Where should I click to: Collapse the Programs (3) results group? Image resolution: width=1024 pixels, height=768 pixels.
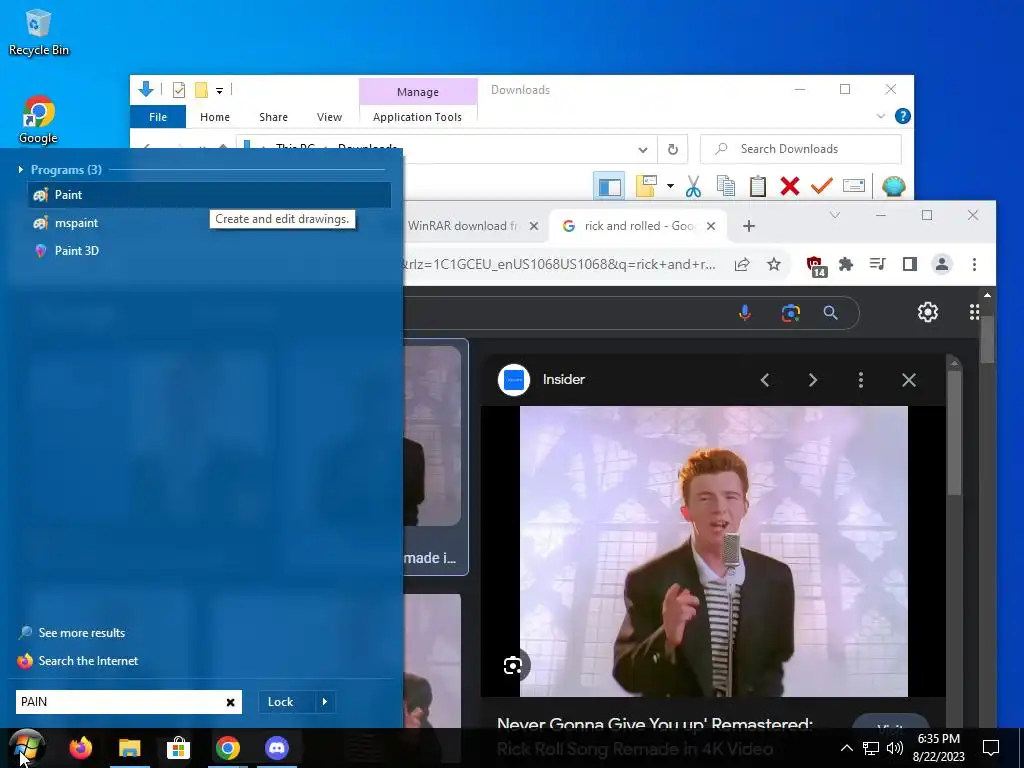pyautogui.click(x=21, y=170)
